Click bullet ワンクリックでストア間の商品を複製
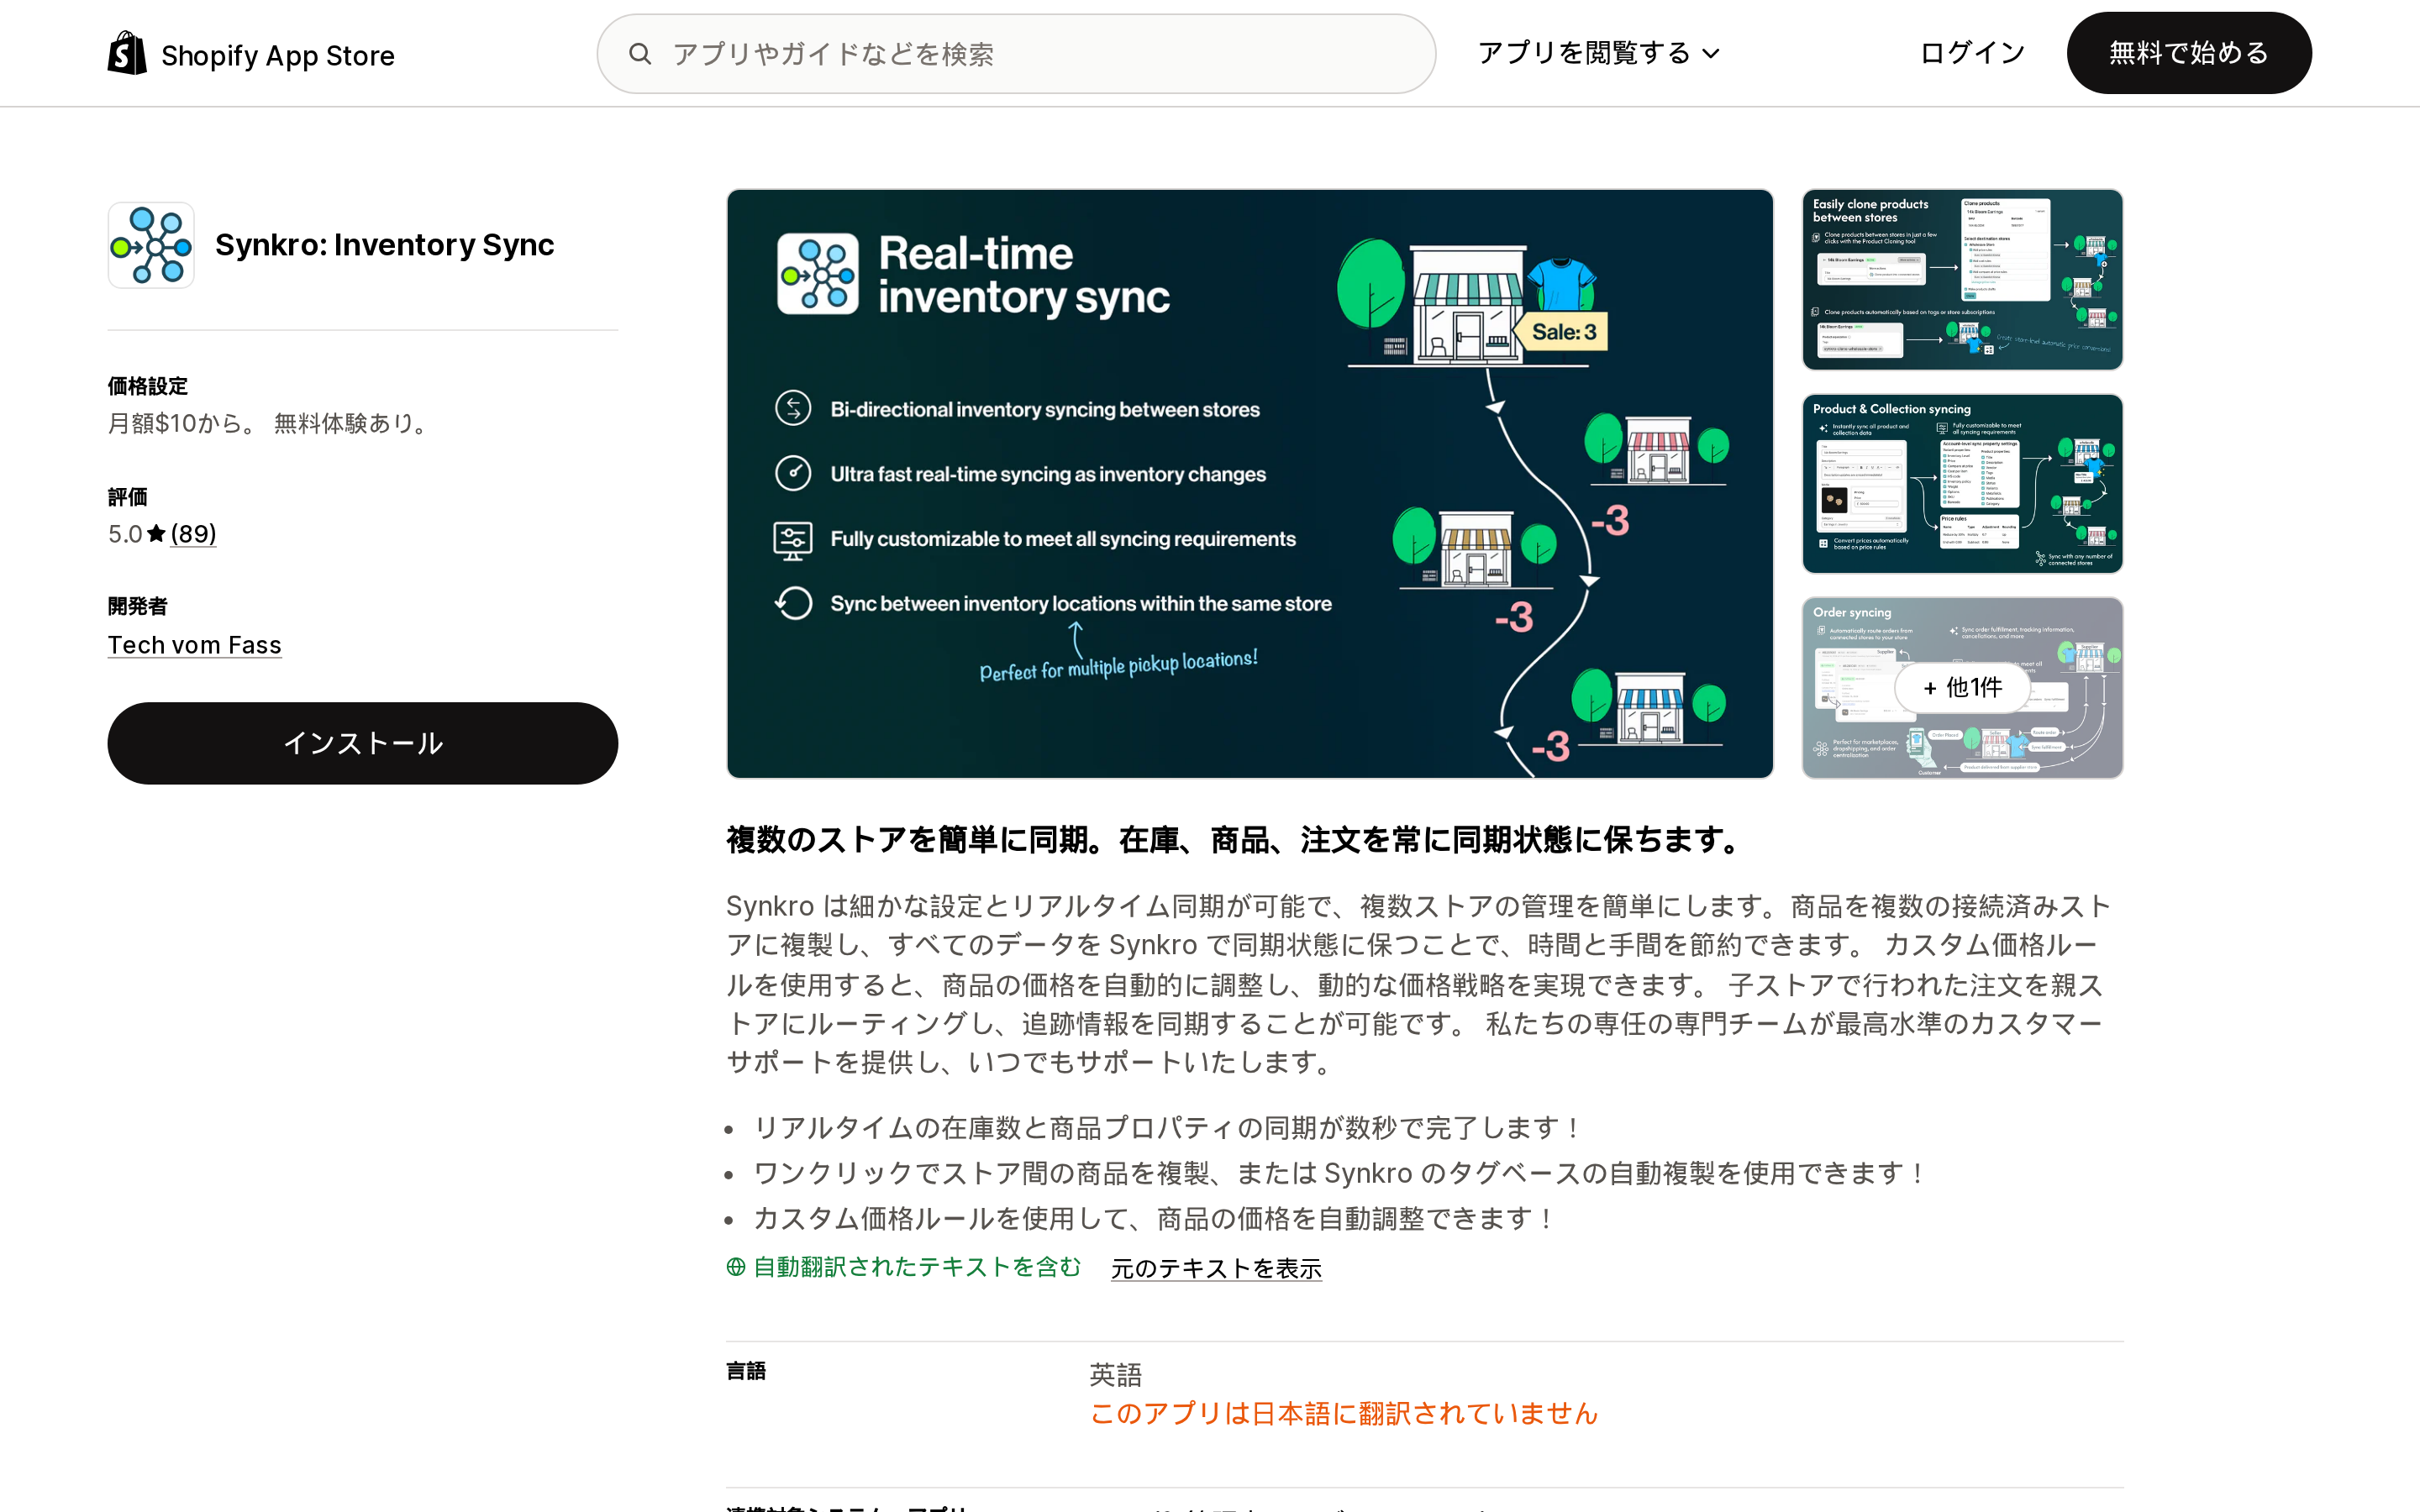Screen dimensions: 2420x1512 1340,1173
